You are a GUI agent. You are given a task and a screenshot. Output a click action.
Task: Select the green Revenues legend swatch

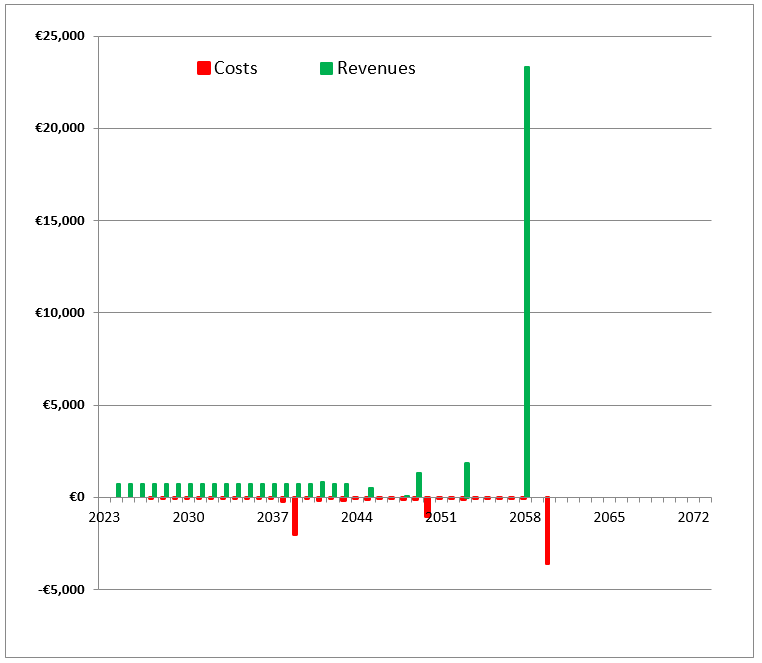click(327, 69)
